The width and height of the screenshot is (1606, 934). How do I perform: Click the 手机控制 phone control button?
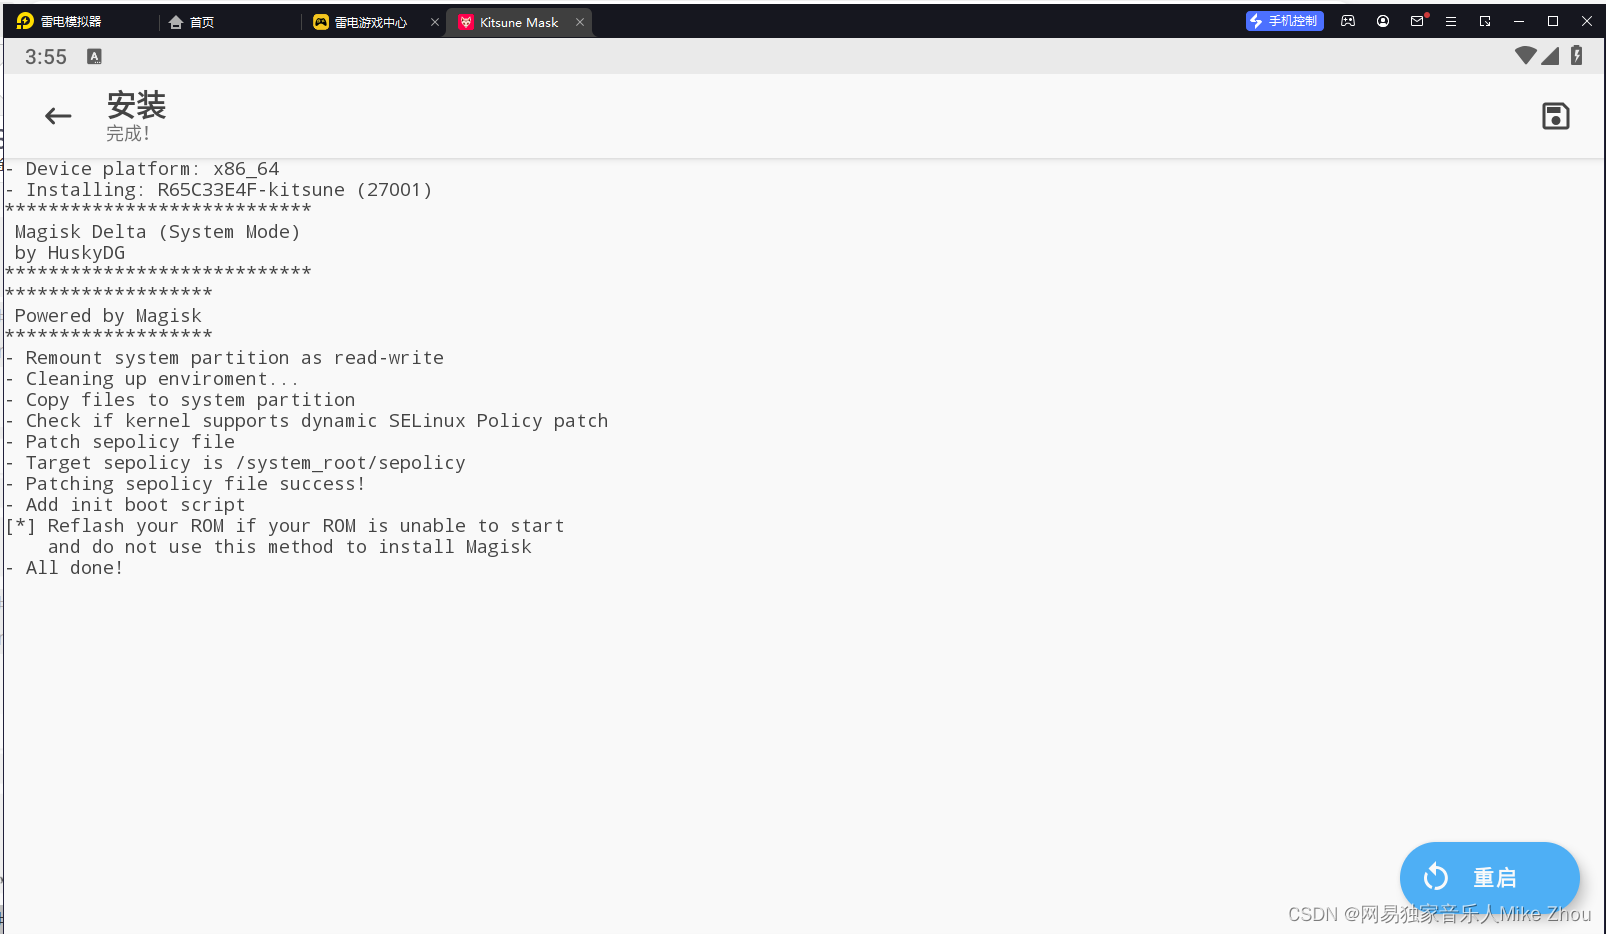click(1284, 21)
